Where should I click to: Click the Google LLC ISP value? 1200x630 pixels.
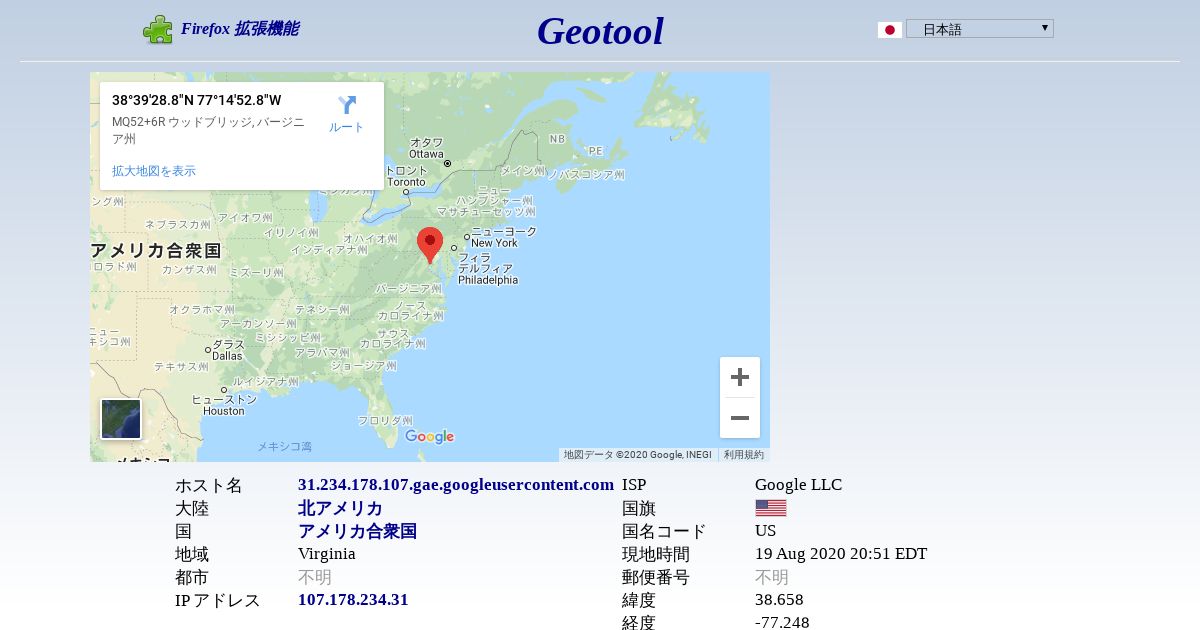point(798,485)
